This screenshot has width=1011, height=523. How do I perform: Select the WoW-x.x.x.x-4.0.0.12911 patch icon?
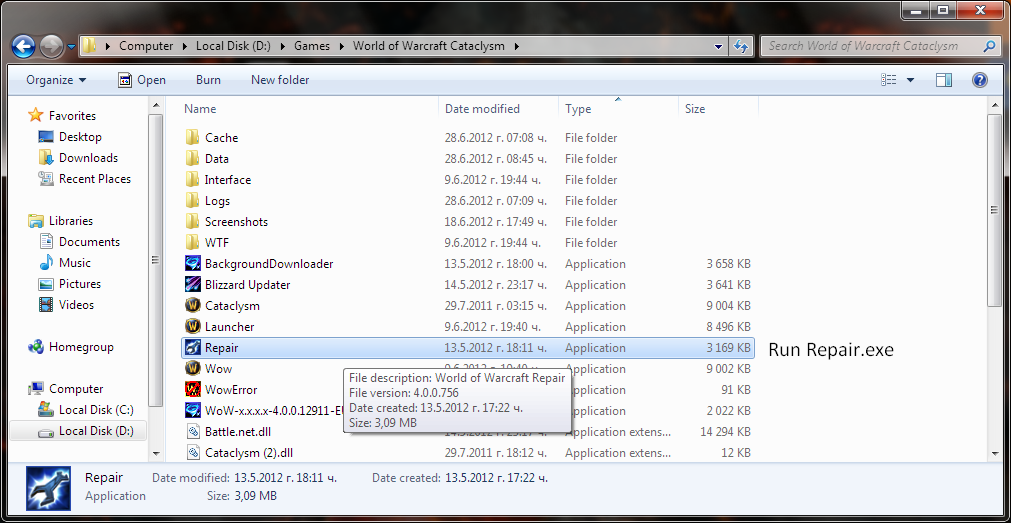coord(192,411)
